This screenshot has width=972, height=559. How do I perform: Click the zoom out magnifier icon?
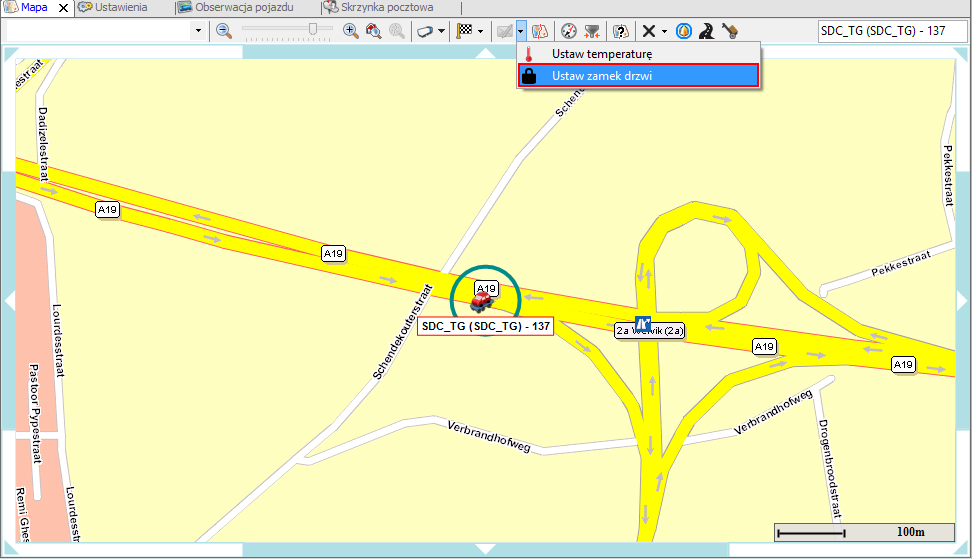(x=224, y=31)
